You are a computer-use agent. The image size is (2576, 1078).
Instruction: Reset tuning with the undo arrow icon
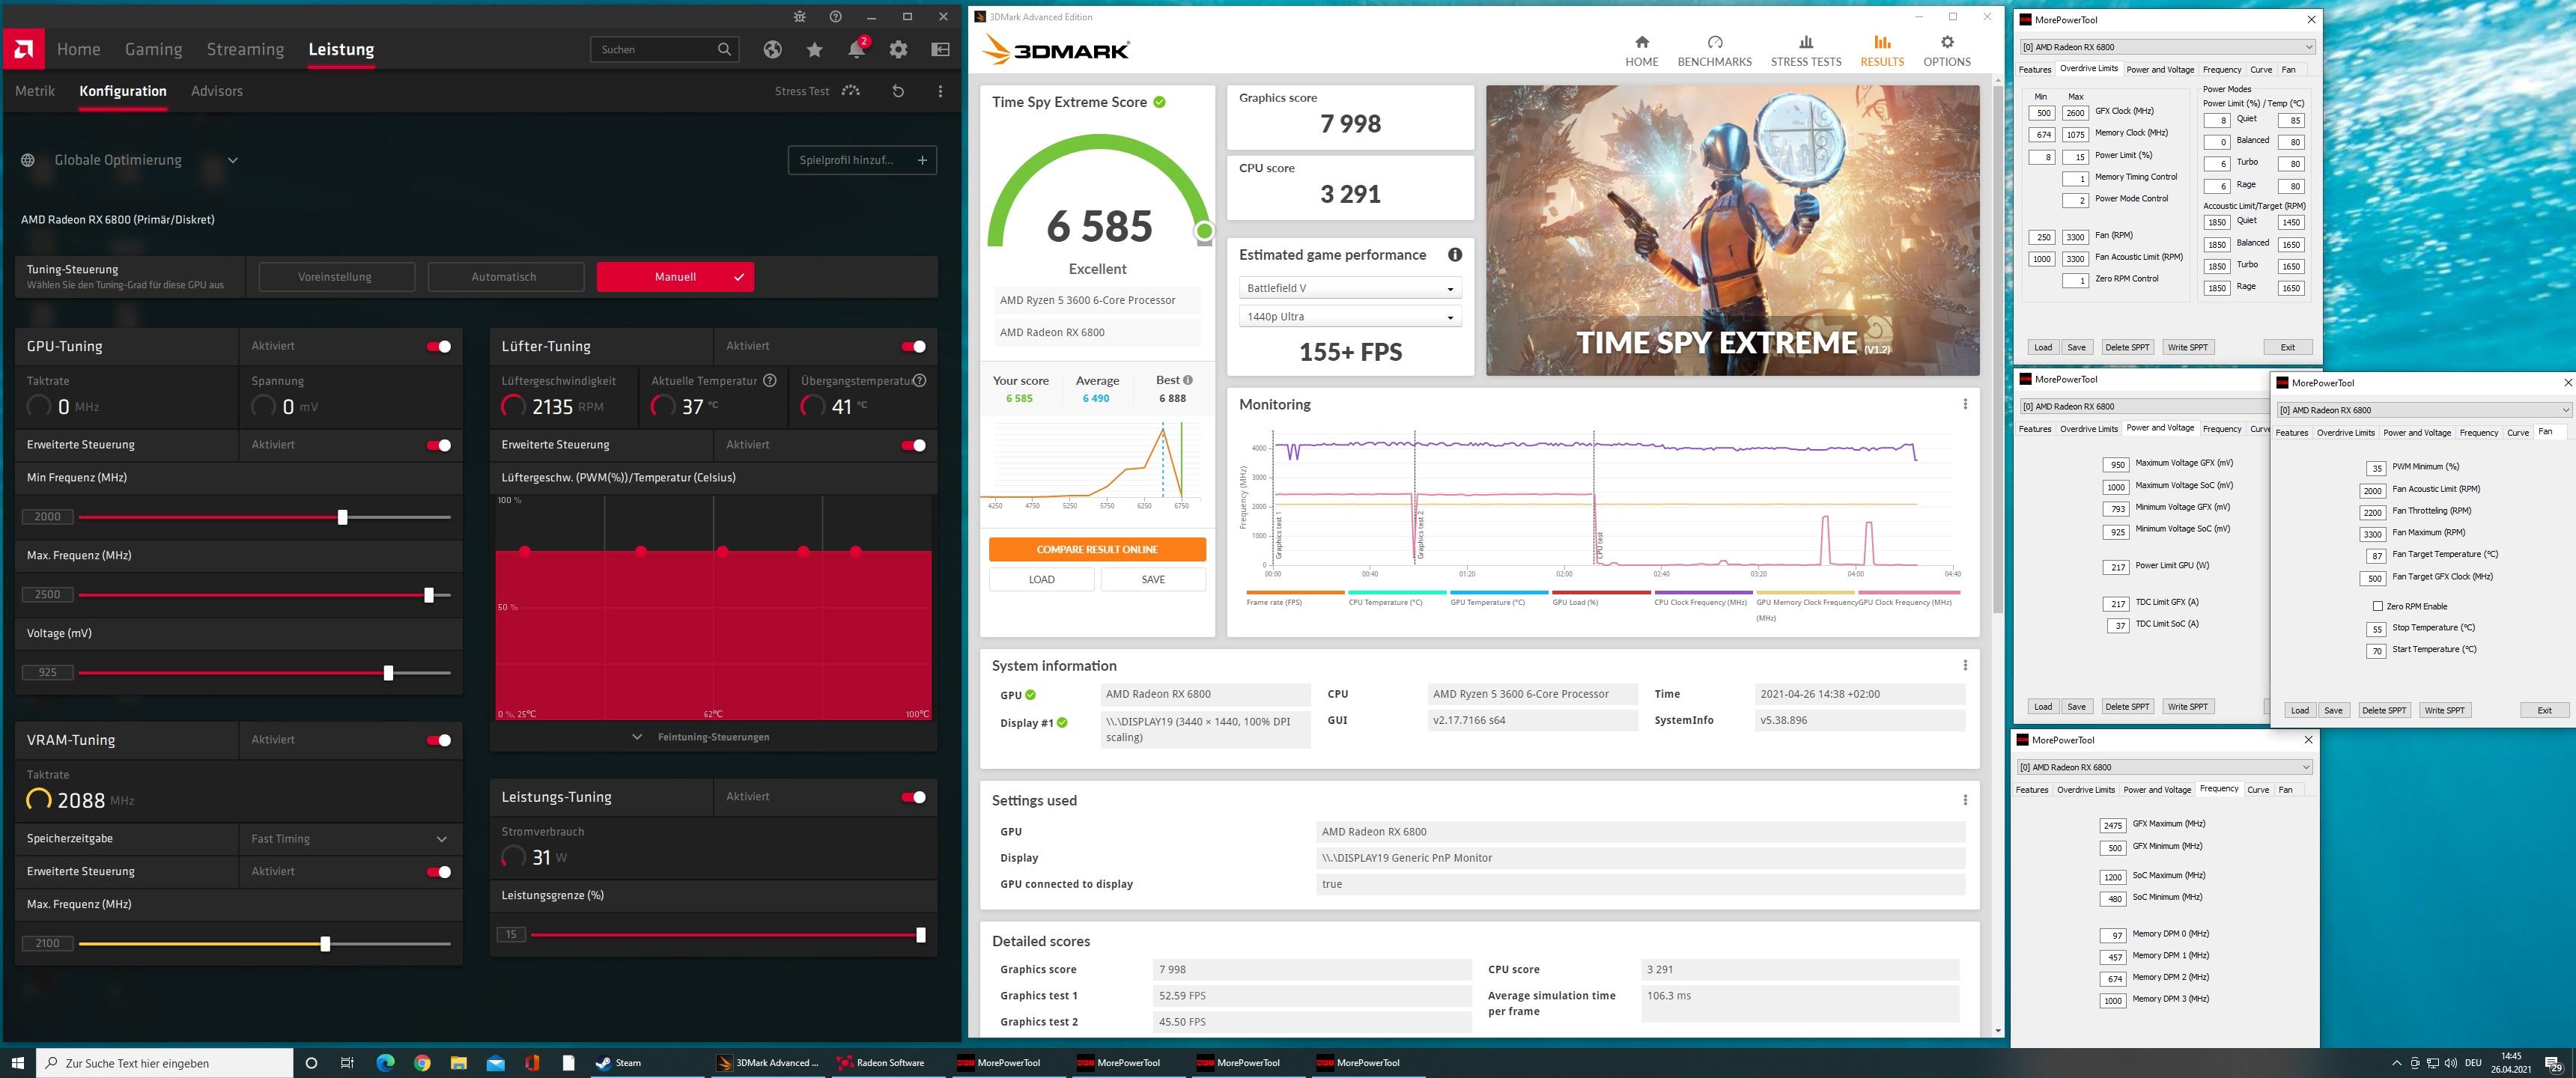tap(898, 91)
